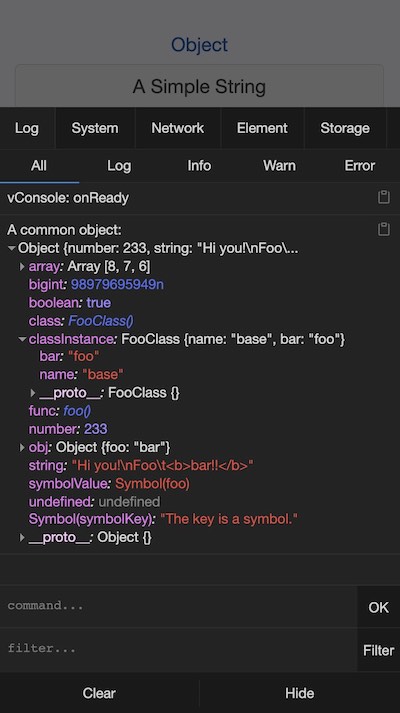
Task: Click the OK button to run the command
Action: (378, 607)
